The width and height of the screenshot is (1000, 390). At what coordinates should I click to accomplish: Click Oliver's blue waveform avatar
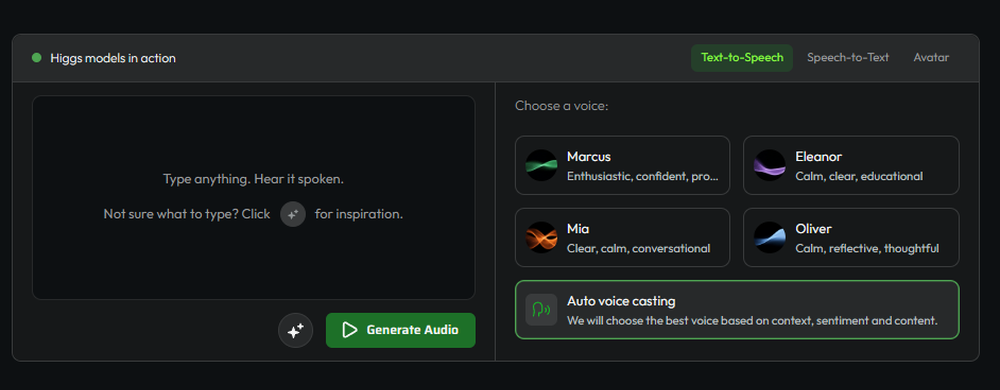770,237
